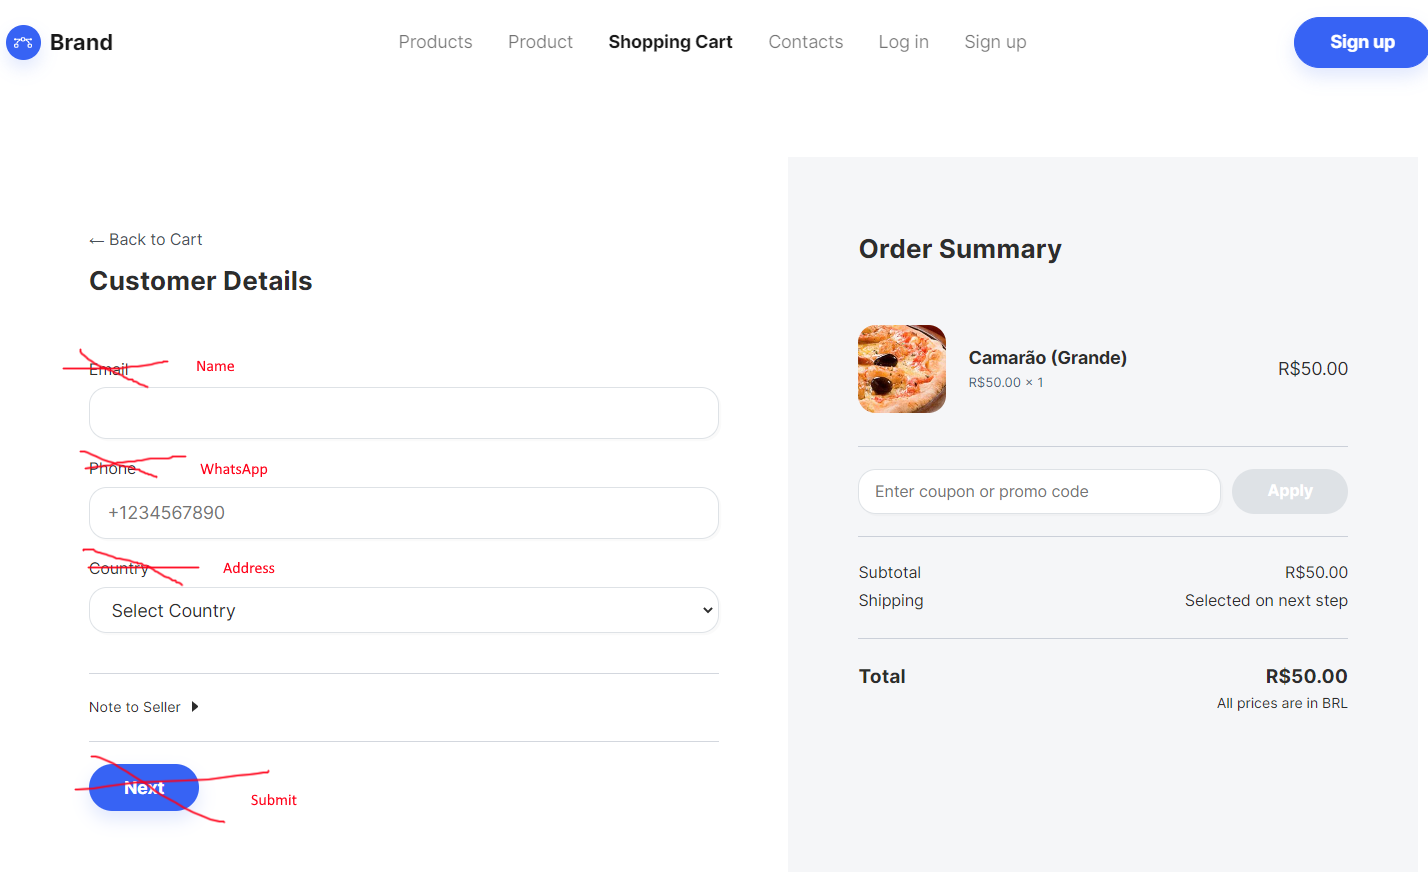
Task: Click the Shipping link in Order Summary
Action: tap(890, 600)
